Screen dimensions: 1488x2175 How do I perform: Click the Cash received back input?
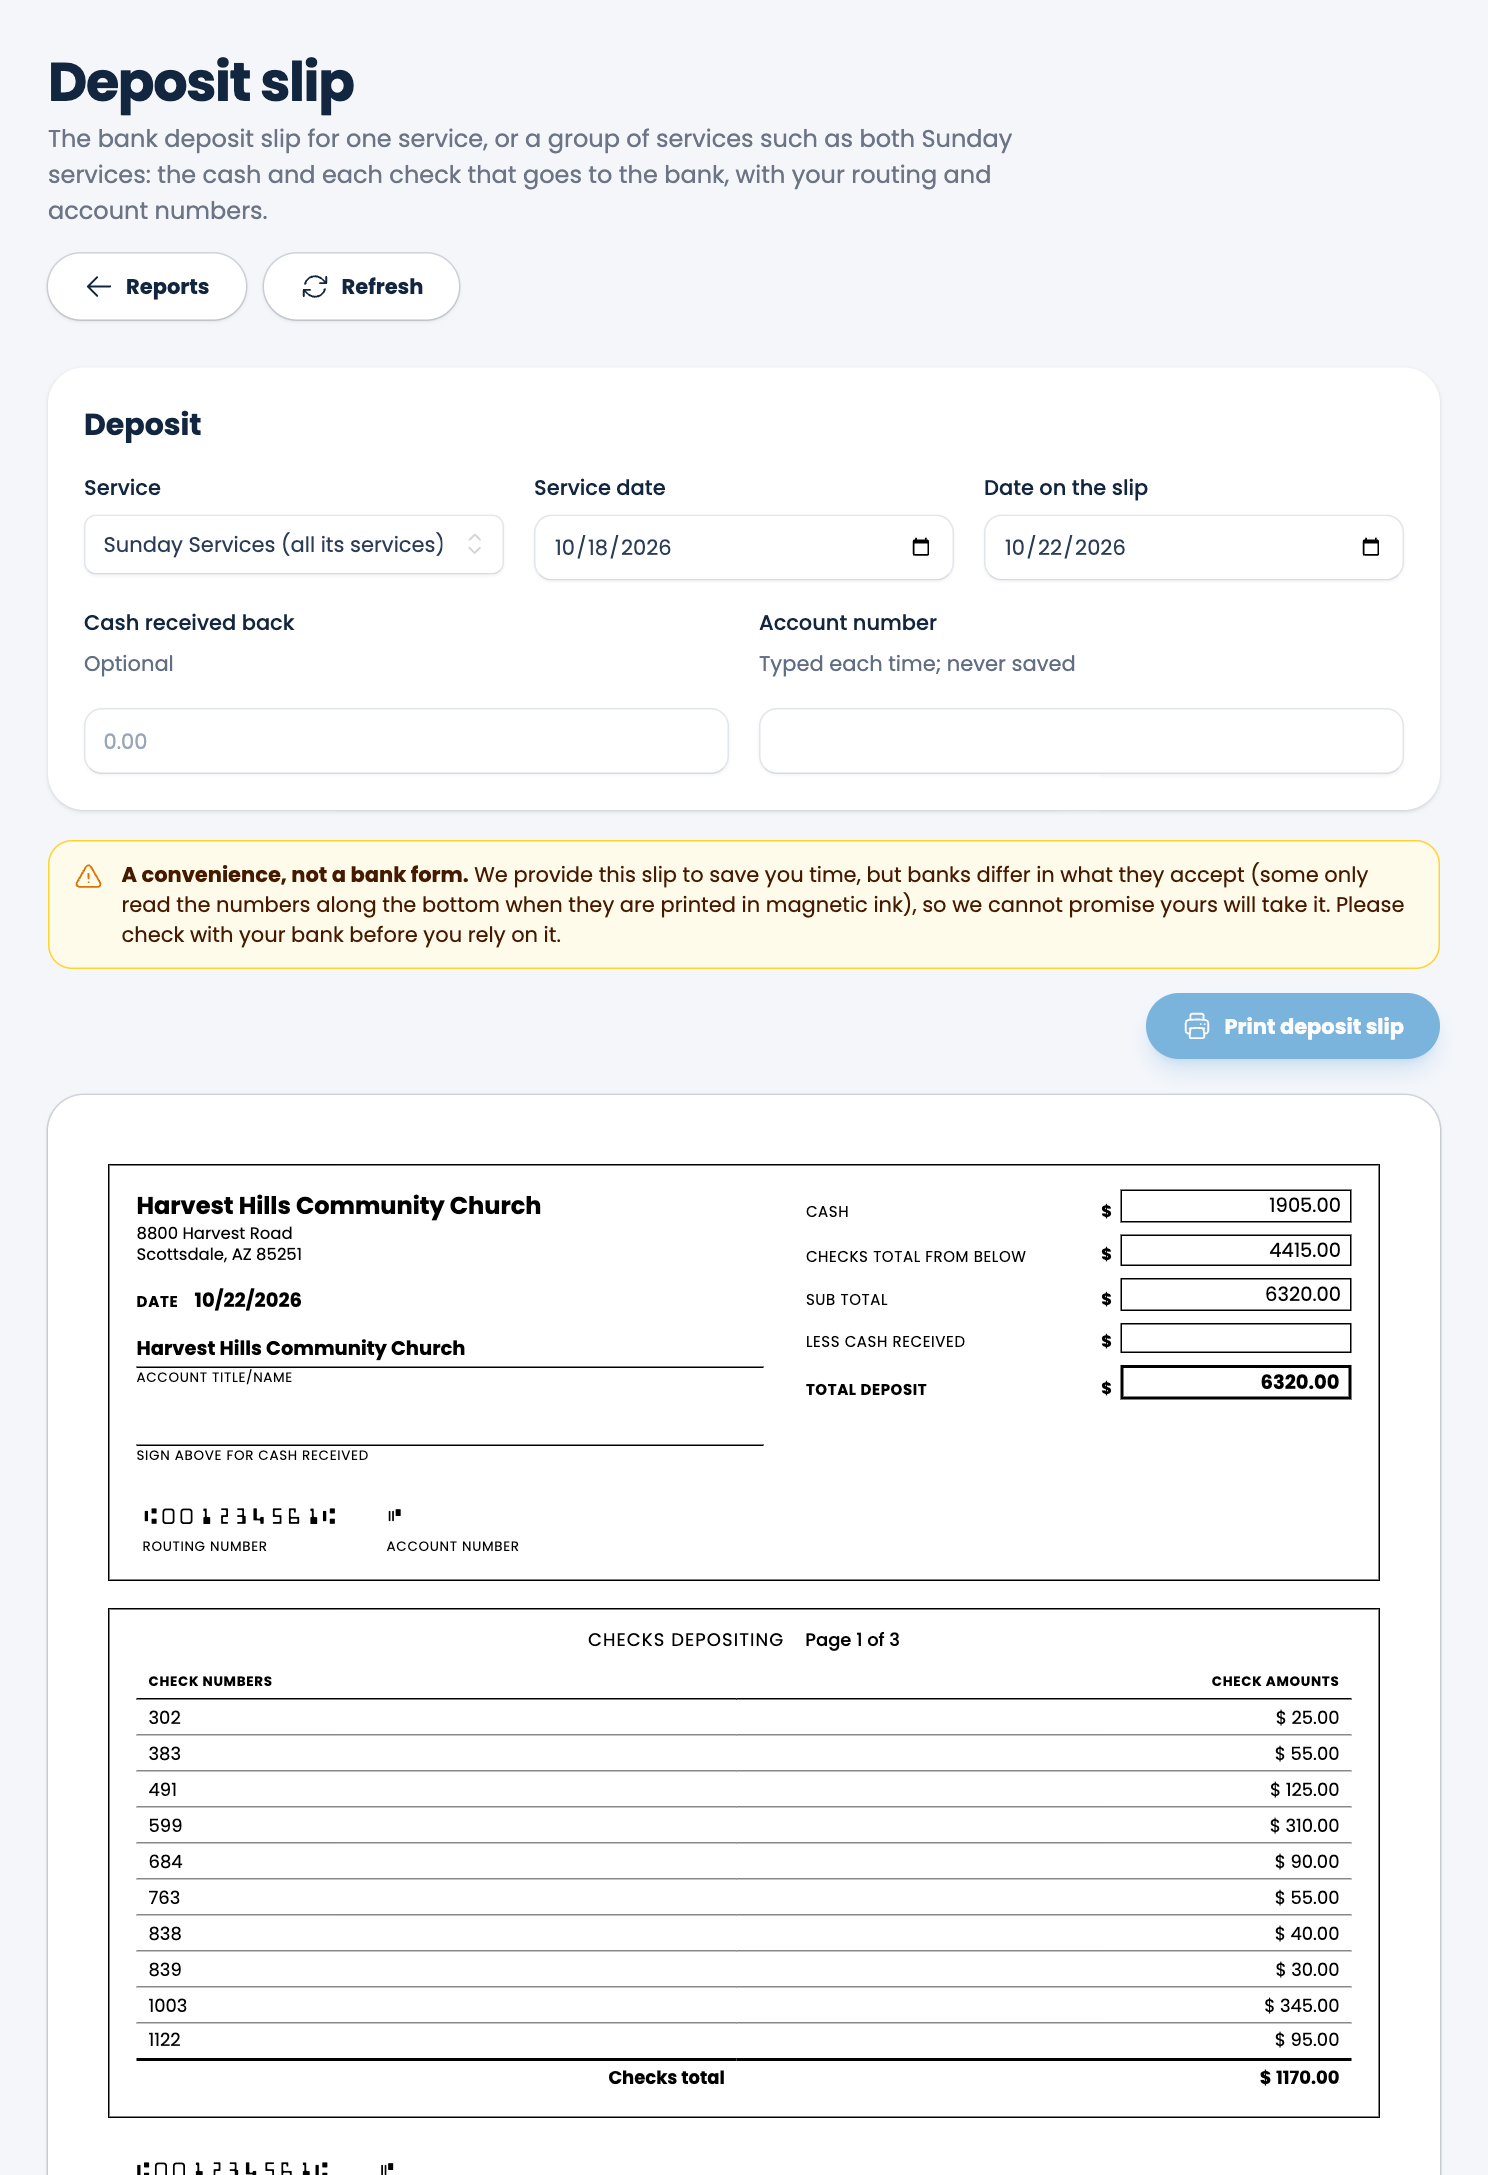[x=406, y=741]
